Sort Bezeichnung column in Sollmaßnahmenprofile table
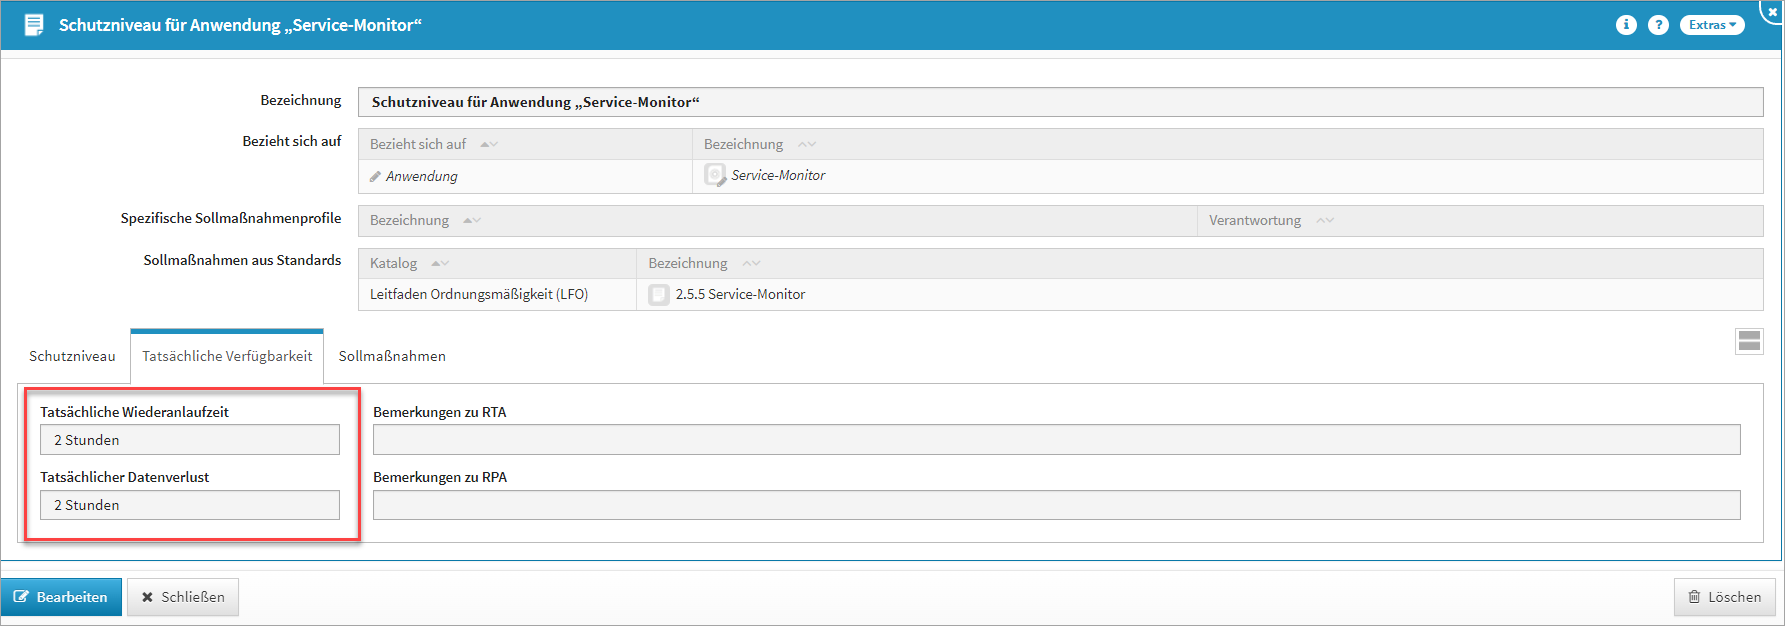 pyautogui.click(x=472, y=220)
